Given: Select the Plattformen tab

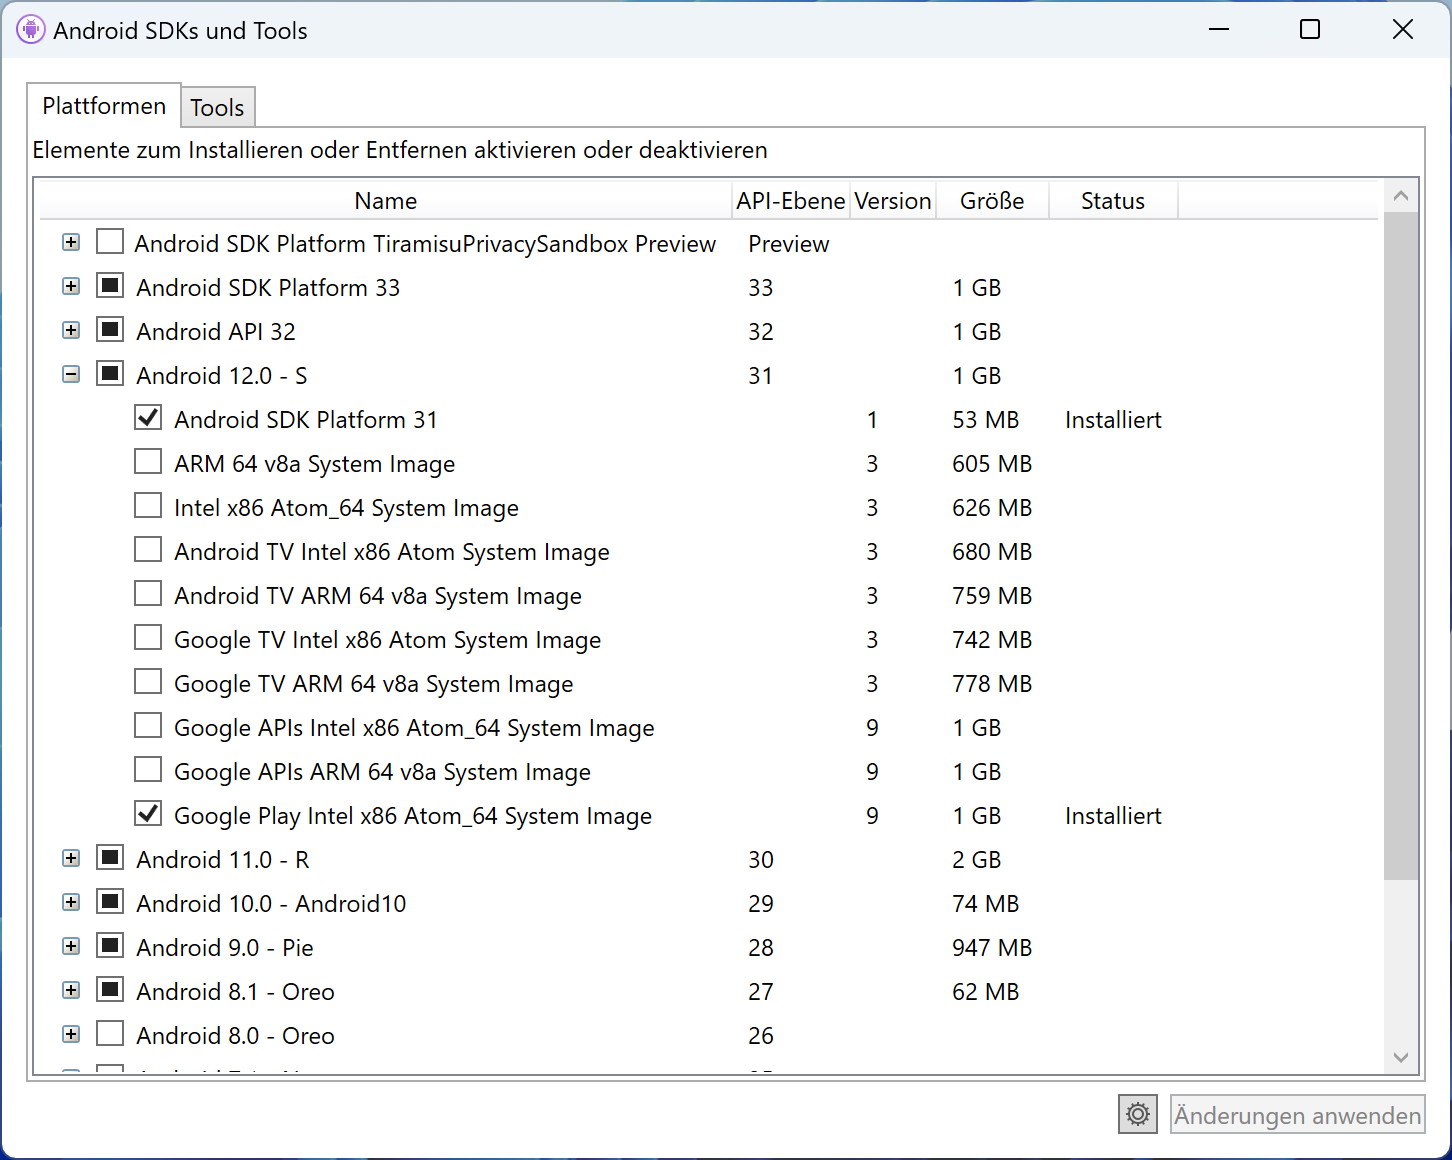Looking at the screenshot, I should pyautogui.click(x=104, y=105).
